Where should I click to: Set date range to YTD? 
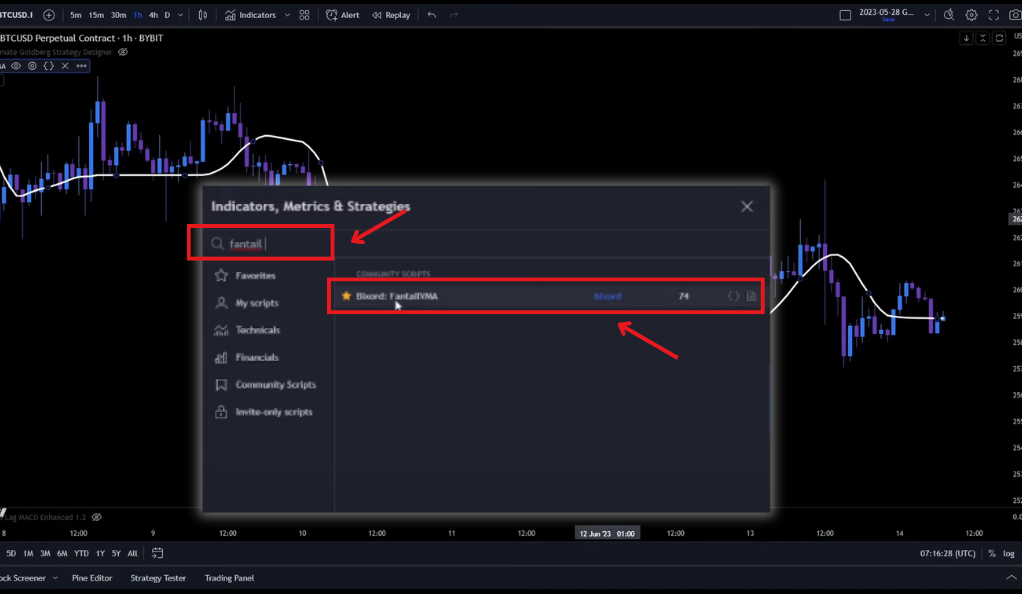(81, 553)
